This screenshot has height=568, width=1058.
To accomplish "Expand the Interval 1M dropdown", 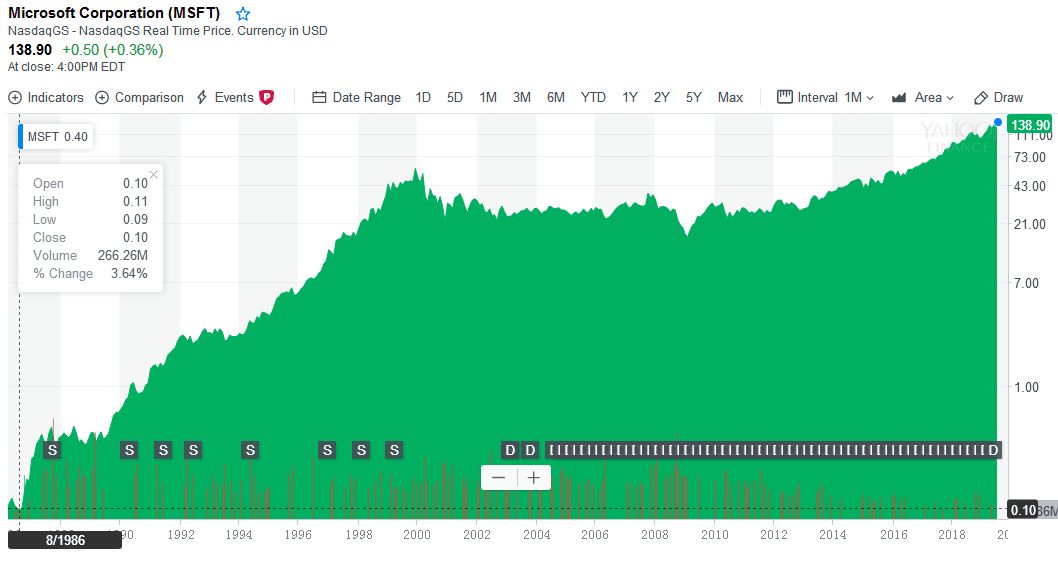I will (x=826, y=98).
